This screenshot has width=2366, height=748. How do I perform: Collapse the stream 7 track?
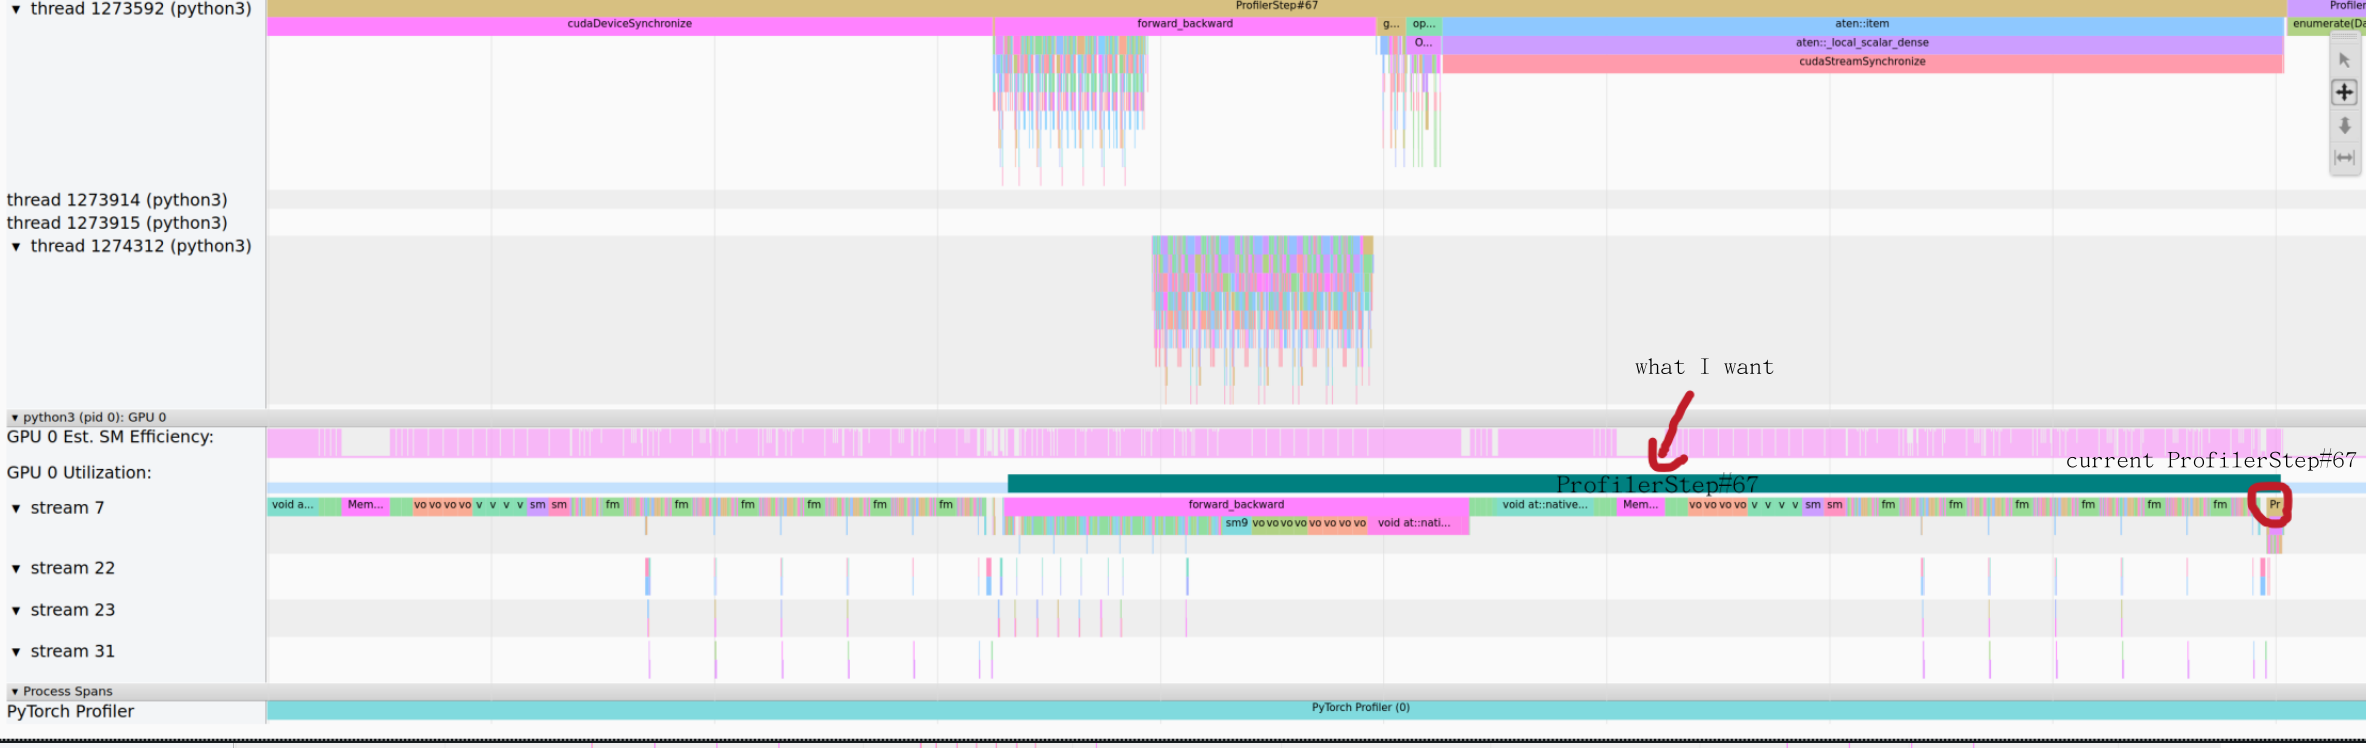click(x=16, y=509)
